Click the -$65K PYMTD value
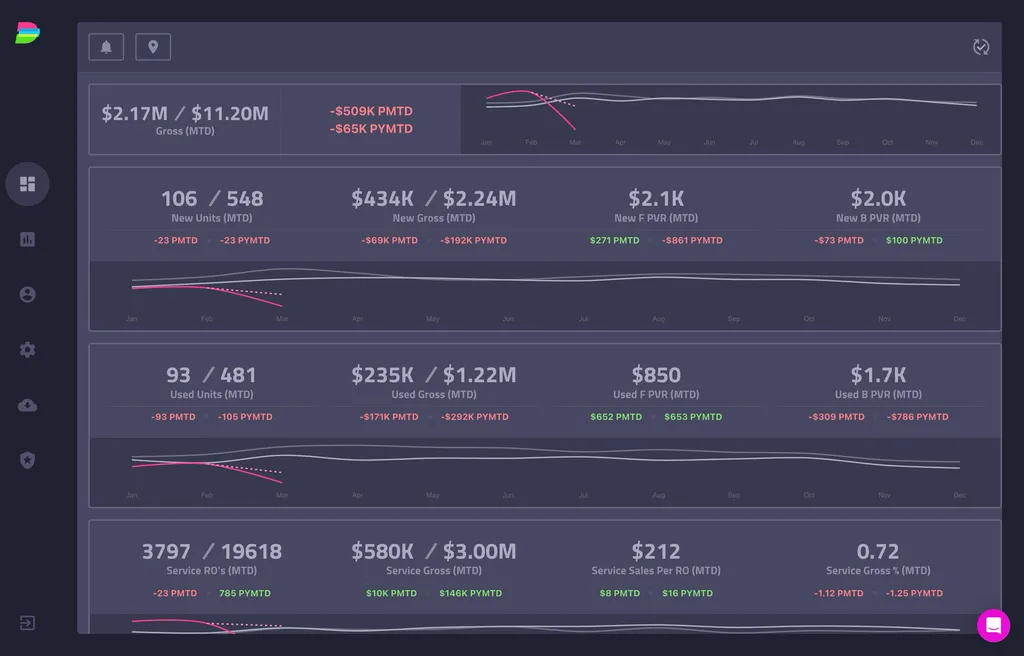The width and height of the screenshot is (1024, 656). tap(371, 129)
